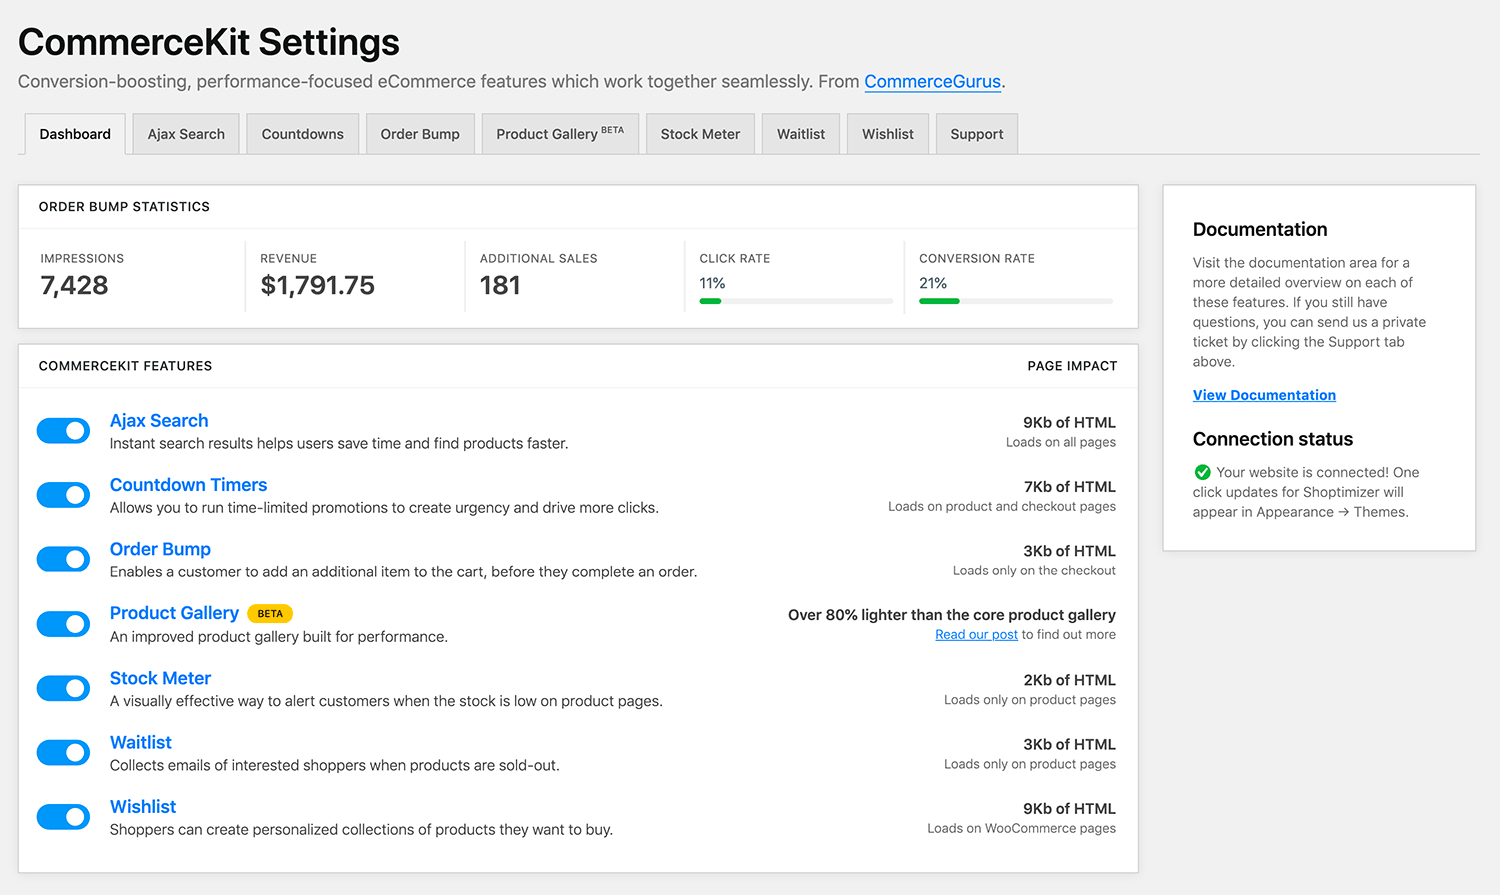Click View Documentation link

coord(1264,395)
